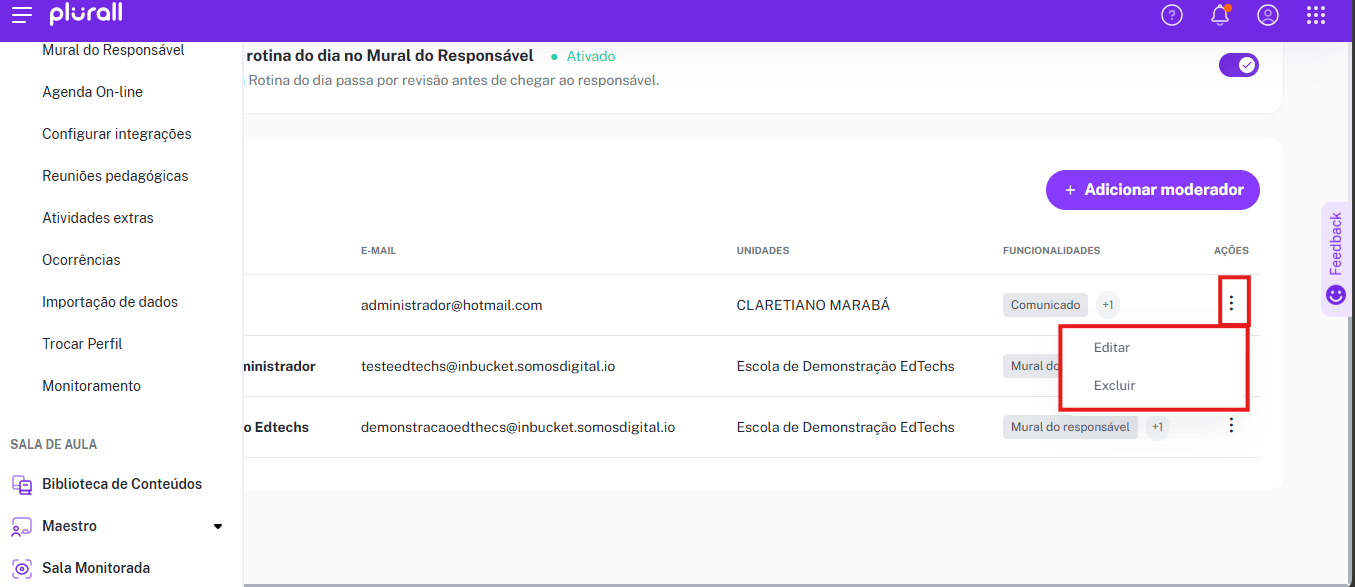Click Sala Monitorada link
The height and width of the screenshot is (587, 1355).
click(x=96, y=568)
